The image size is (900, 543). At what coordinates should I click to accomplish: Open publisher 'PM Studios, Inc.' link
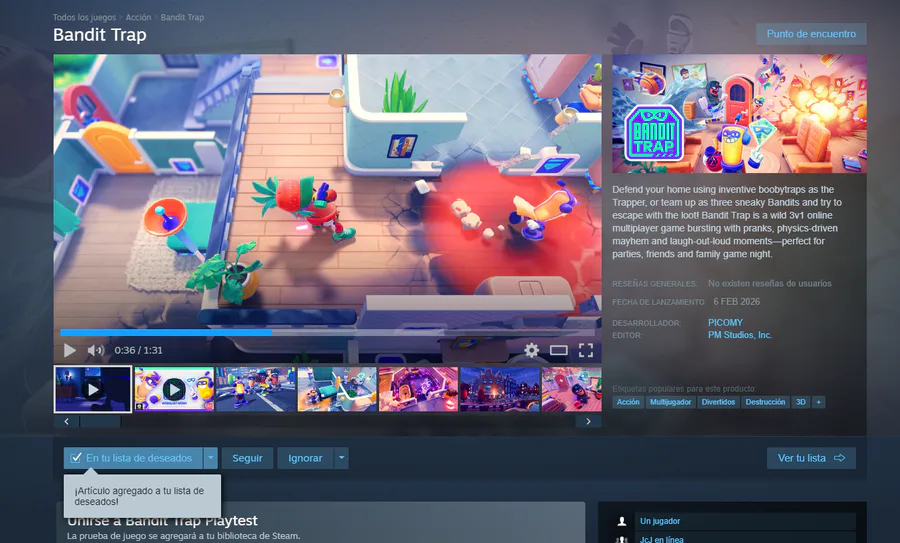[x=740, y=335]
